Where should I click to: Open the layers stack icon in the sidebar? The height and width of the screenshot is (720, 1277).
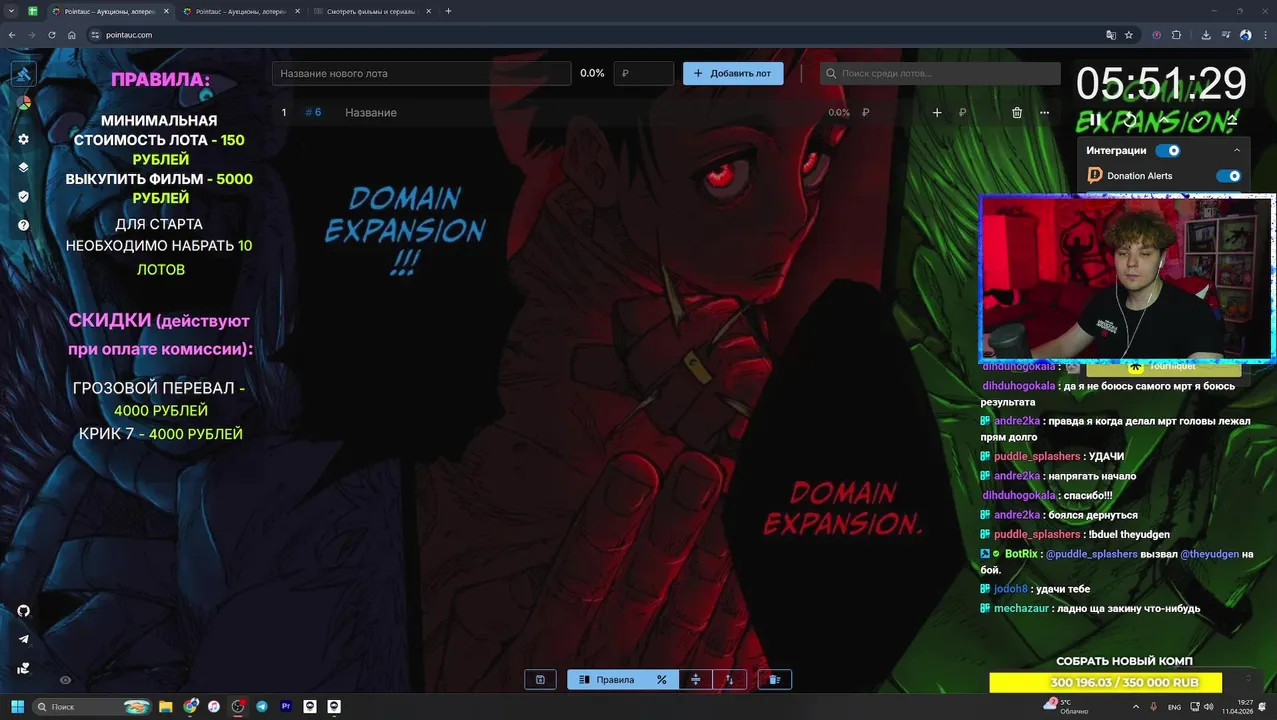pos(24,167)
